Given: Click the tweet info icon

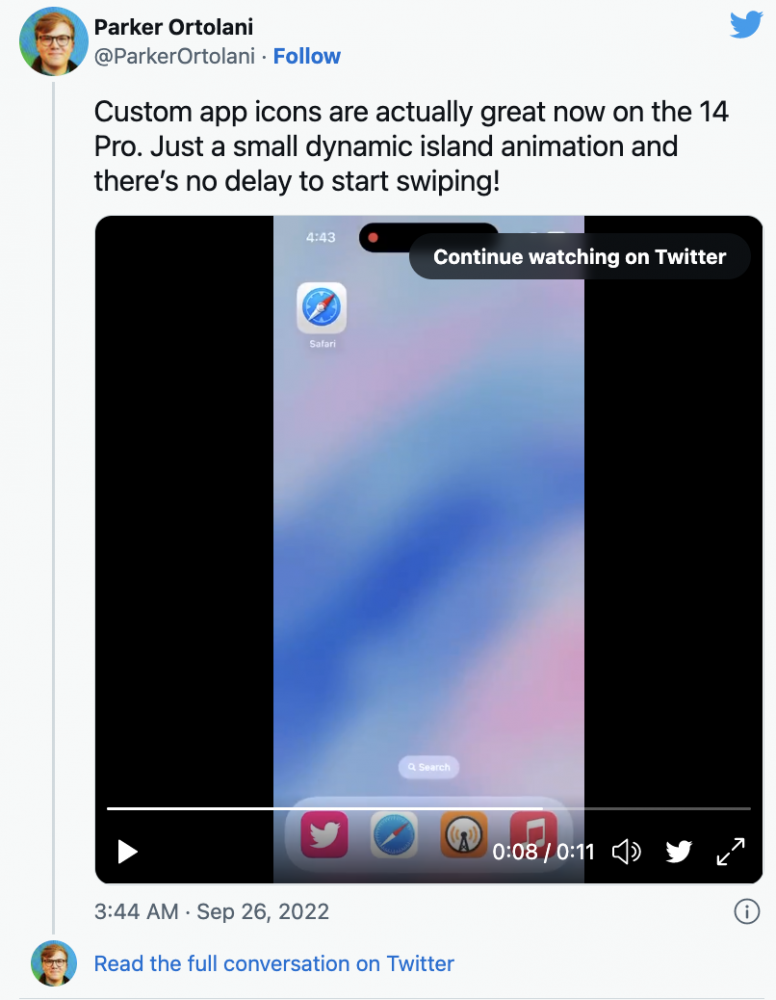Looking at the screenshot, I should pos(746,911).
